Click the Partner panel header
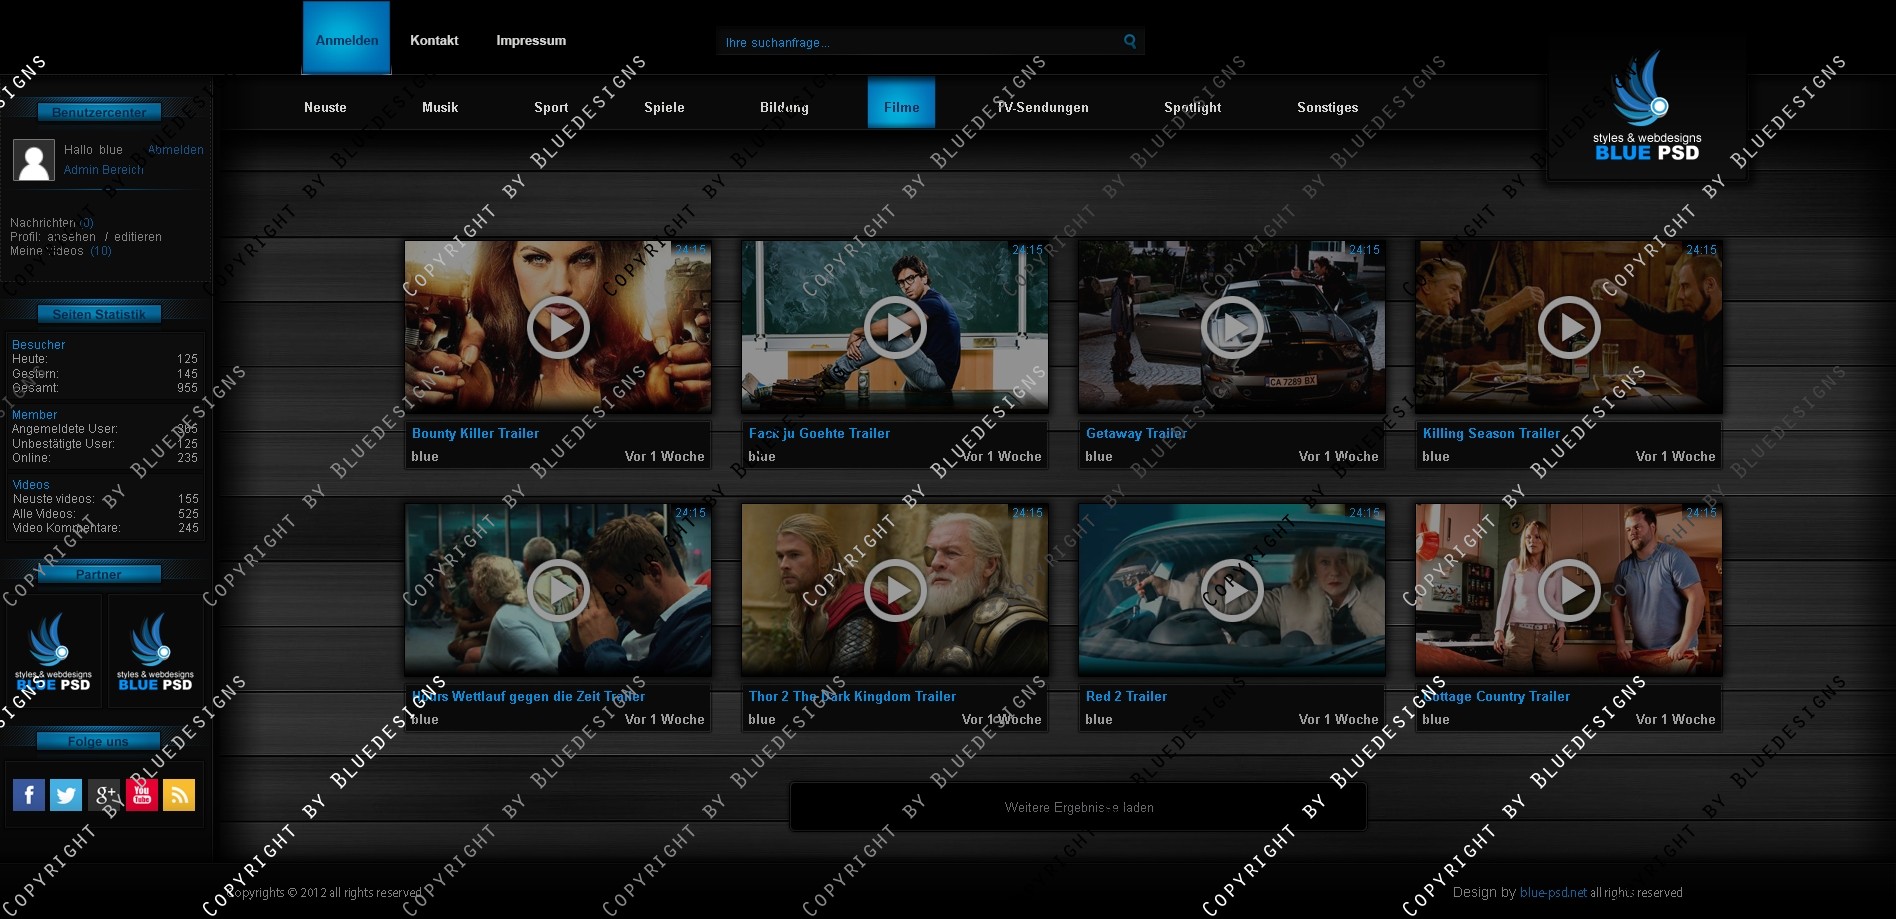This screenshot has height=919, width=1896. coord(99,574)
